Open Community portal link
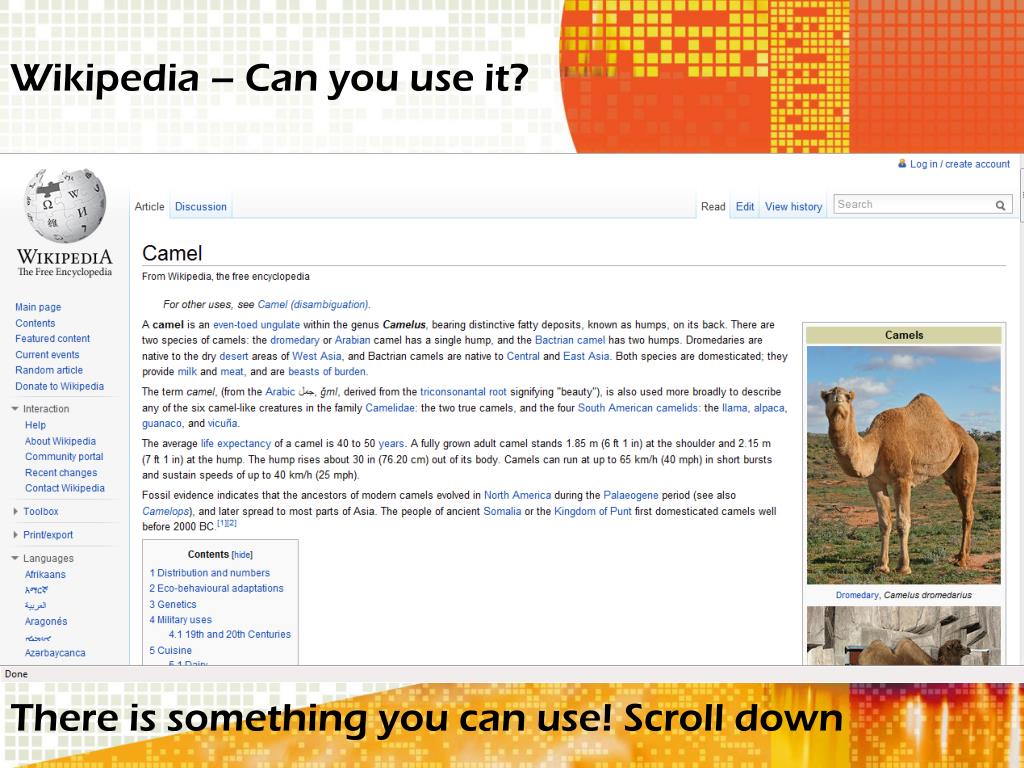Screen dimensions: 1024x768 point(64,456)
